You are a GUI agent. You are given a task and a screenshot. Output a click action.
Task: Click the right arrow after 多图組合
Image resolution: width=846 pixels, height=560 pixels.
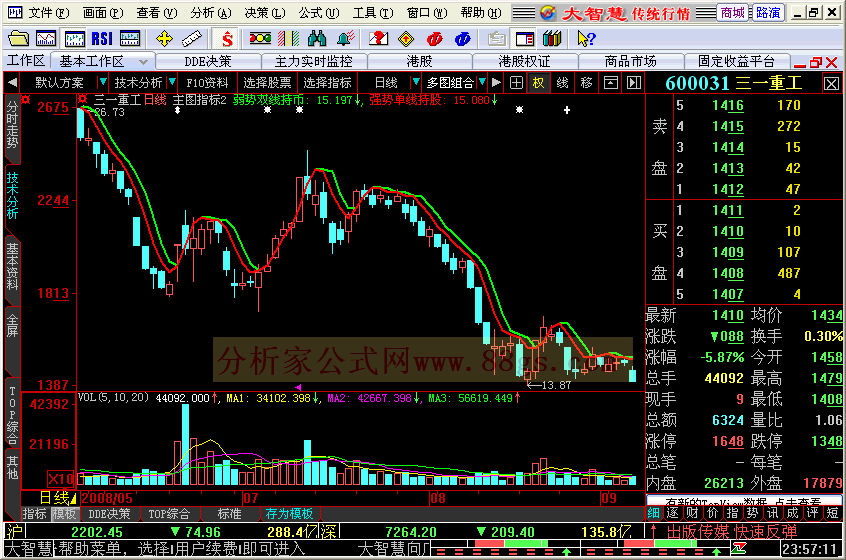coord(496,83)
